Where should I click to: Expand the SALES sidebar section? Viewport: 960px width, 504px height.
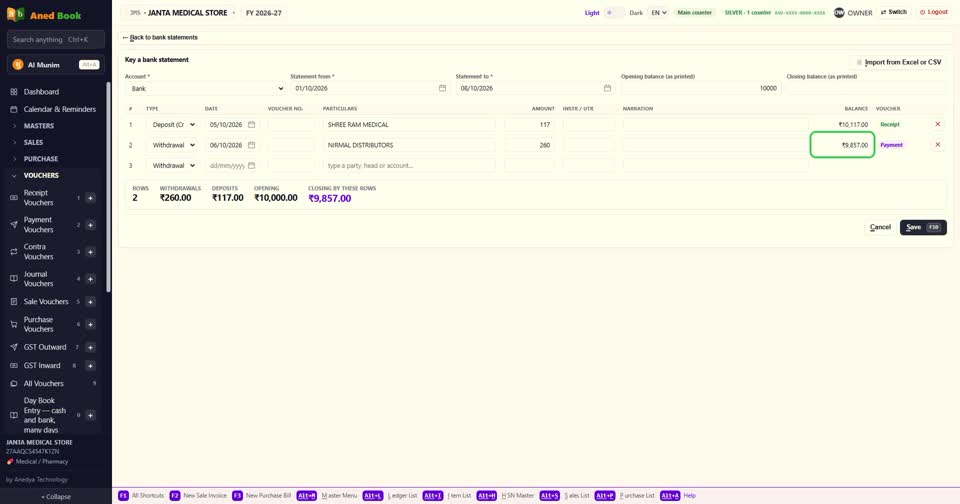tap(33, 142)
